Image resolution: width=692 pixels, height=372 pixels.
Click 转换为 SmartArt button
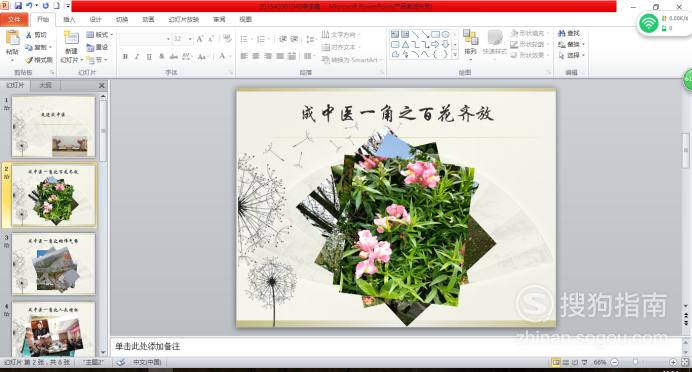(x=352, y=60)
